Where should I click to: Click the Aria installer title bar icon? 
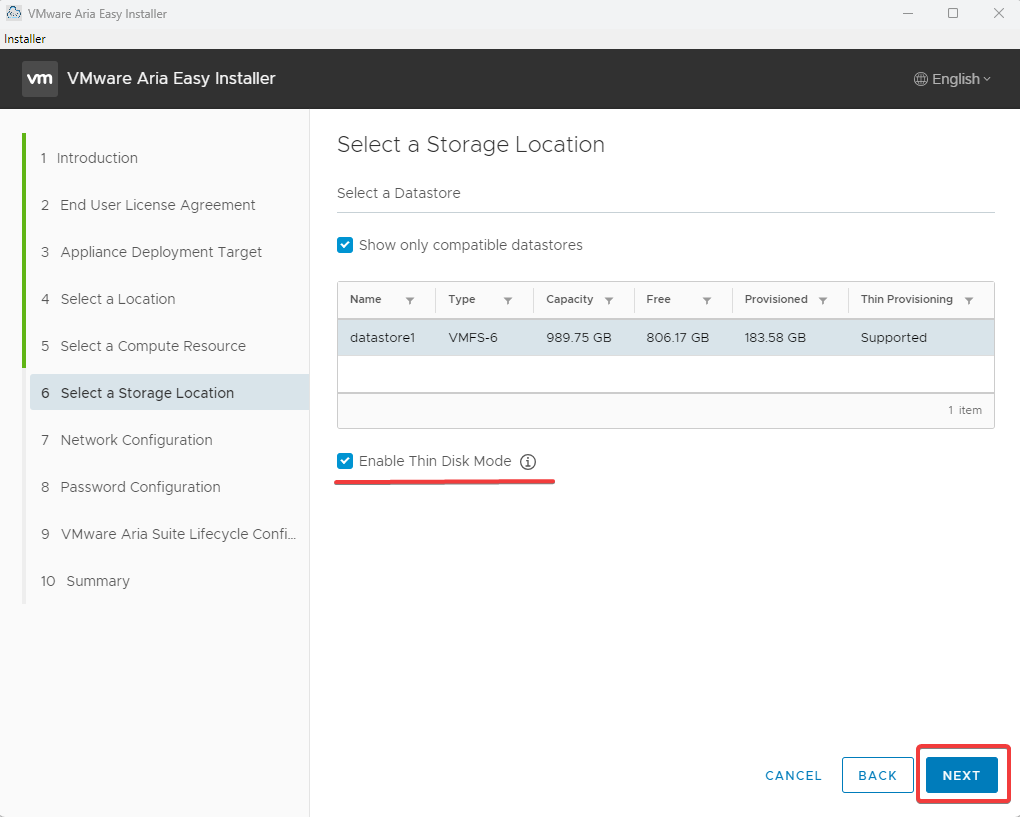(14, 13)
